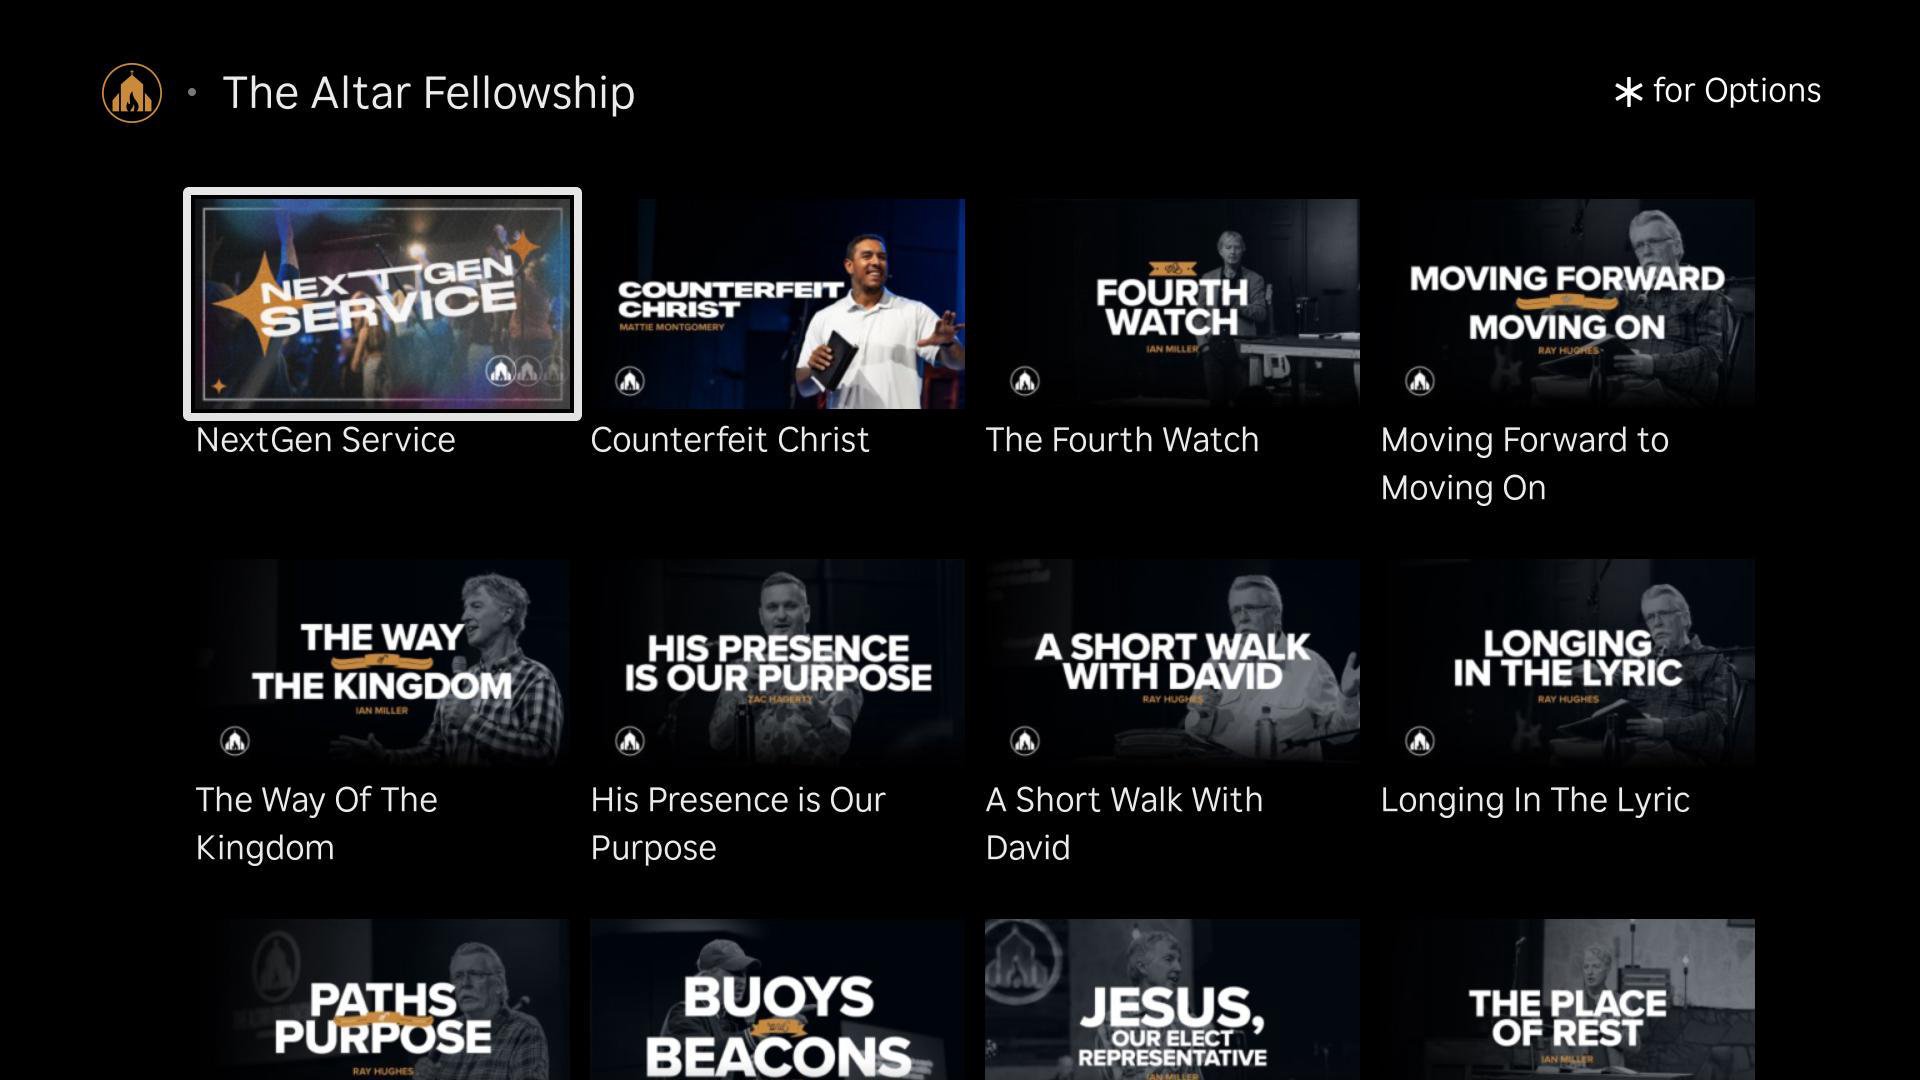Click the 'Moving Forward to Moving On' title
This screenshot has width=1920, height=1080.
pyautogui.click(x=1524, y=464)
